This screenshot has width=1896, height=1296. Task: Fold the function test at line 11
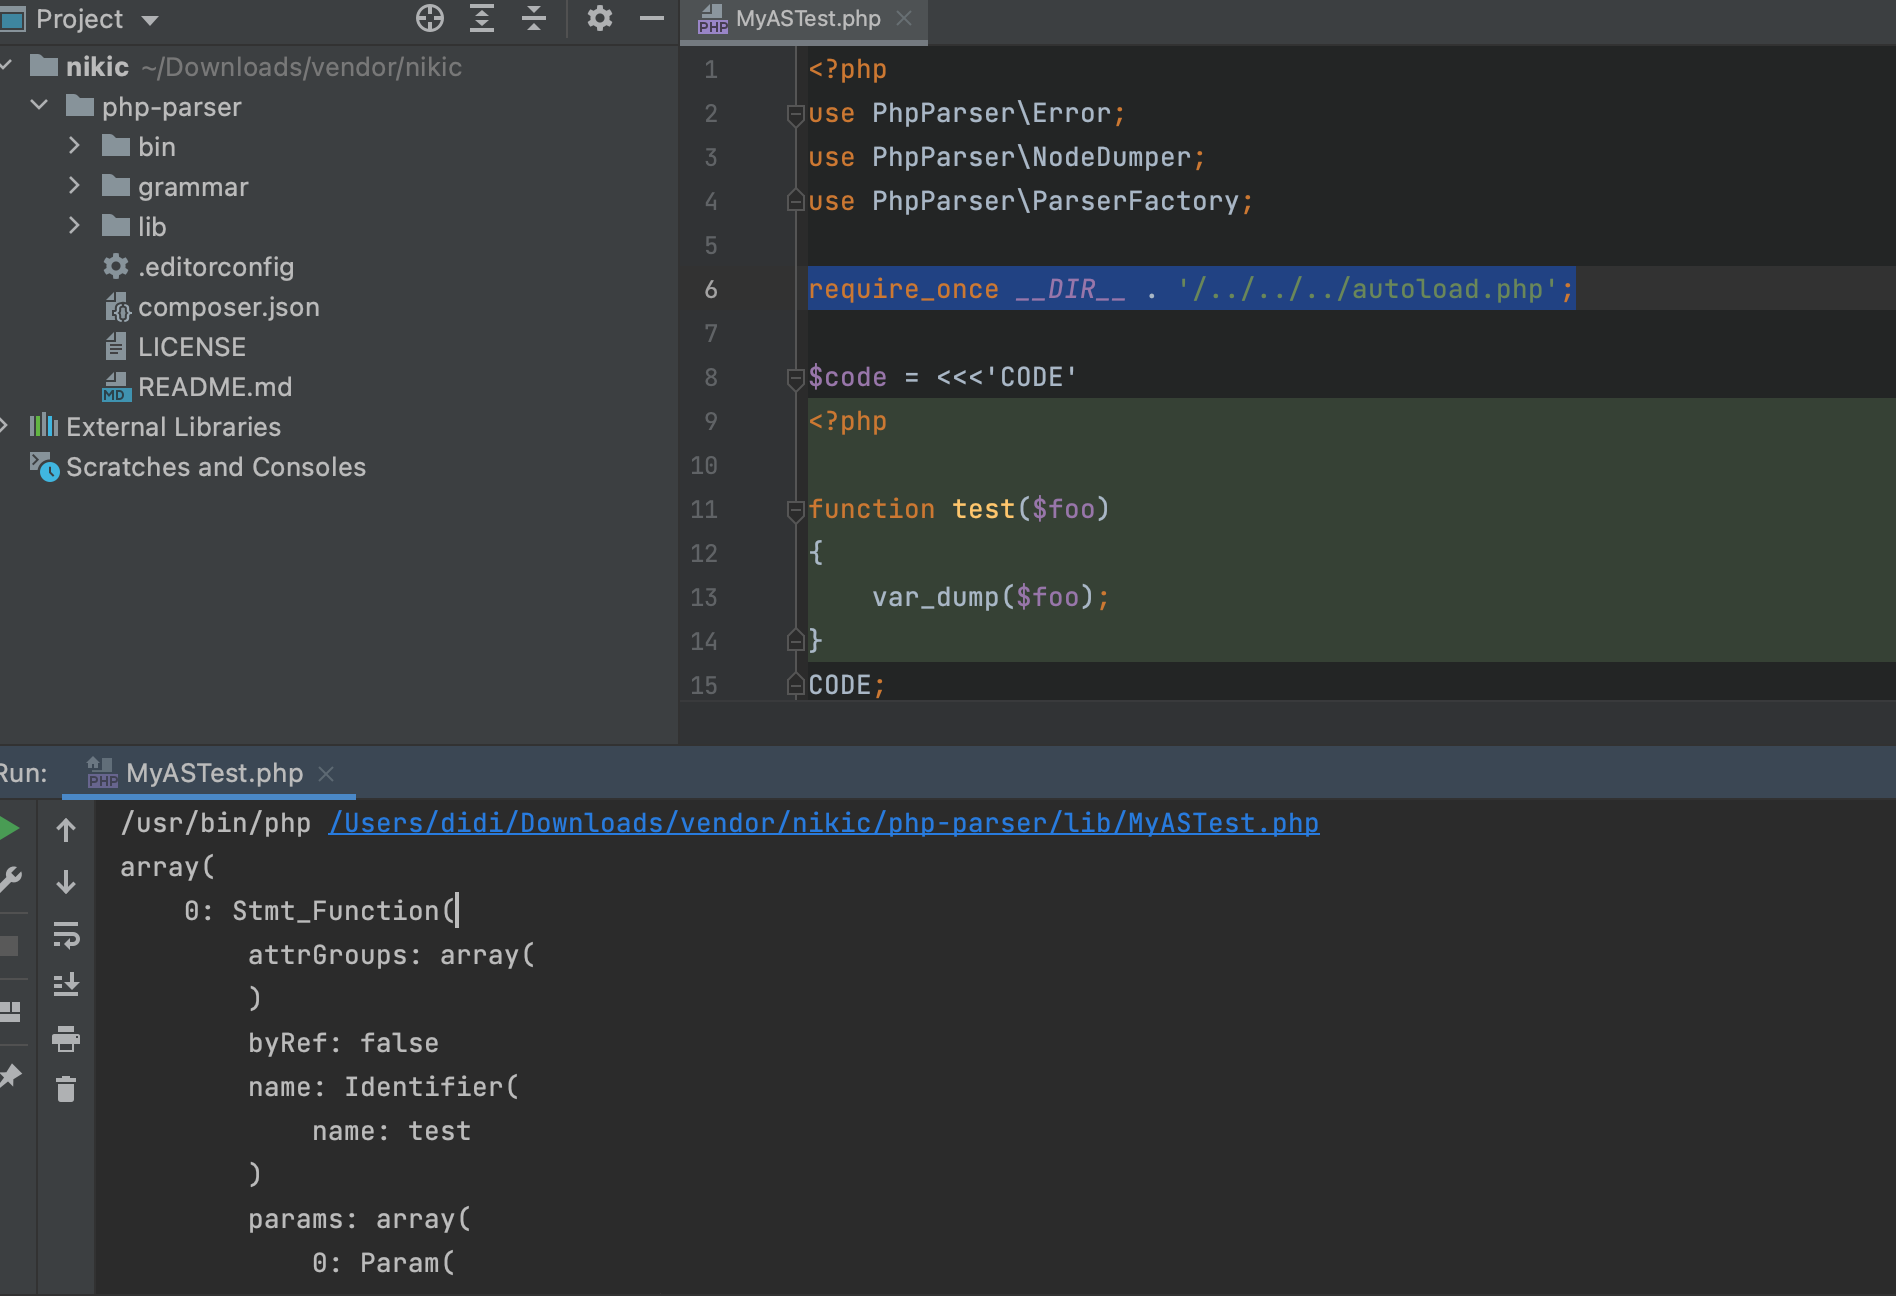pyautogui.click(x=795, y=510)
